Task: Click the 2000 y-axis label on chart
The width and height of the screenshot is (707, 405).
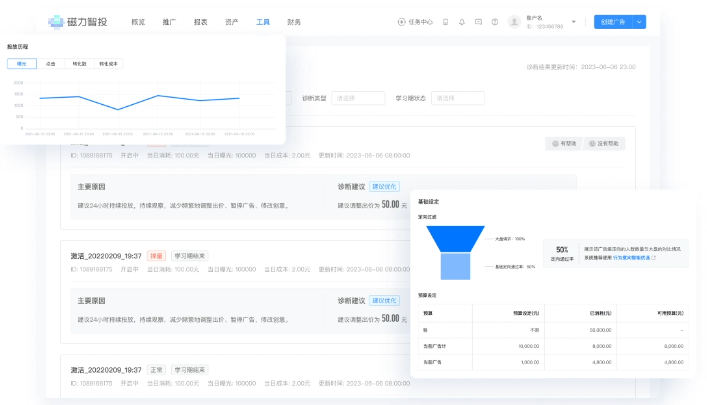Action: click(18, 83)
